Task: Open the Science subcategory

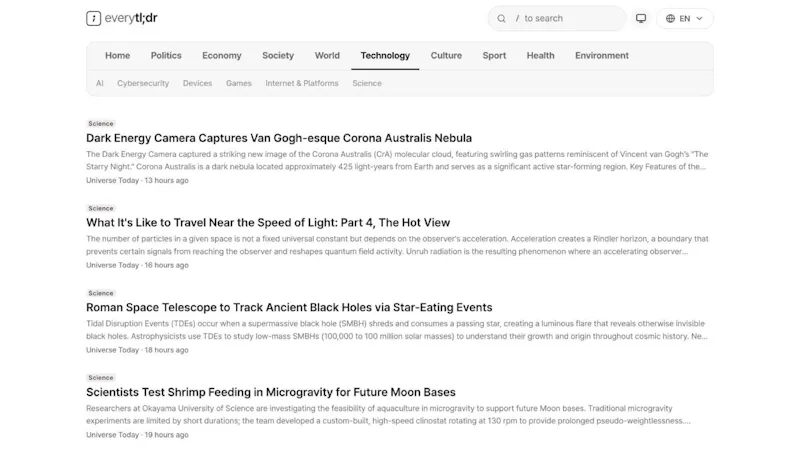Action: pyautogui.click(x=367, y=83)
